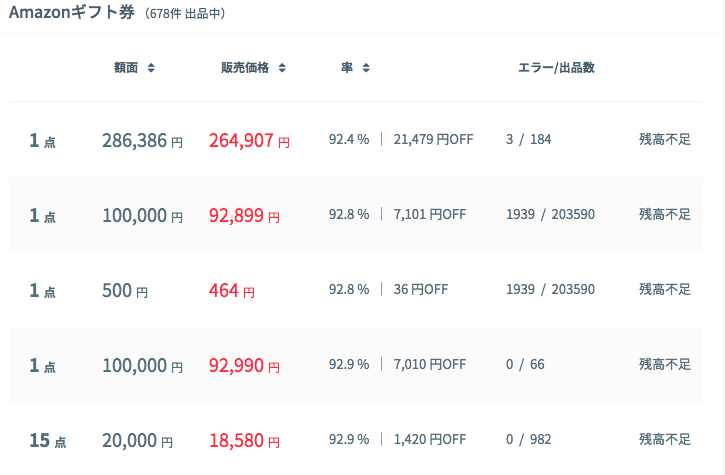This screenshot has height=475, width=725.
Task: Click 残高不足 in the 18,580 円 row
Action: point(665,439)
